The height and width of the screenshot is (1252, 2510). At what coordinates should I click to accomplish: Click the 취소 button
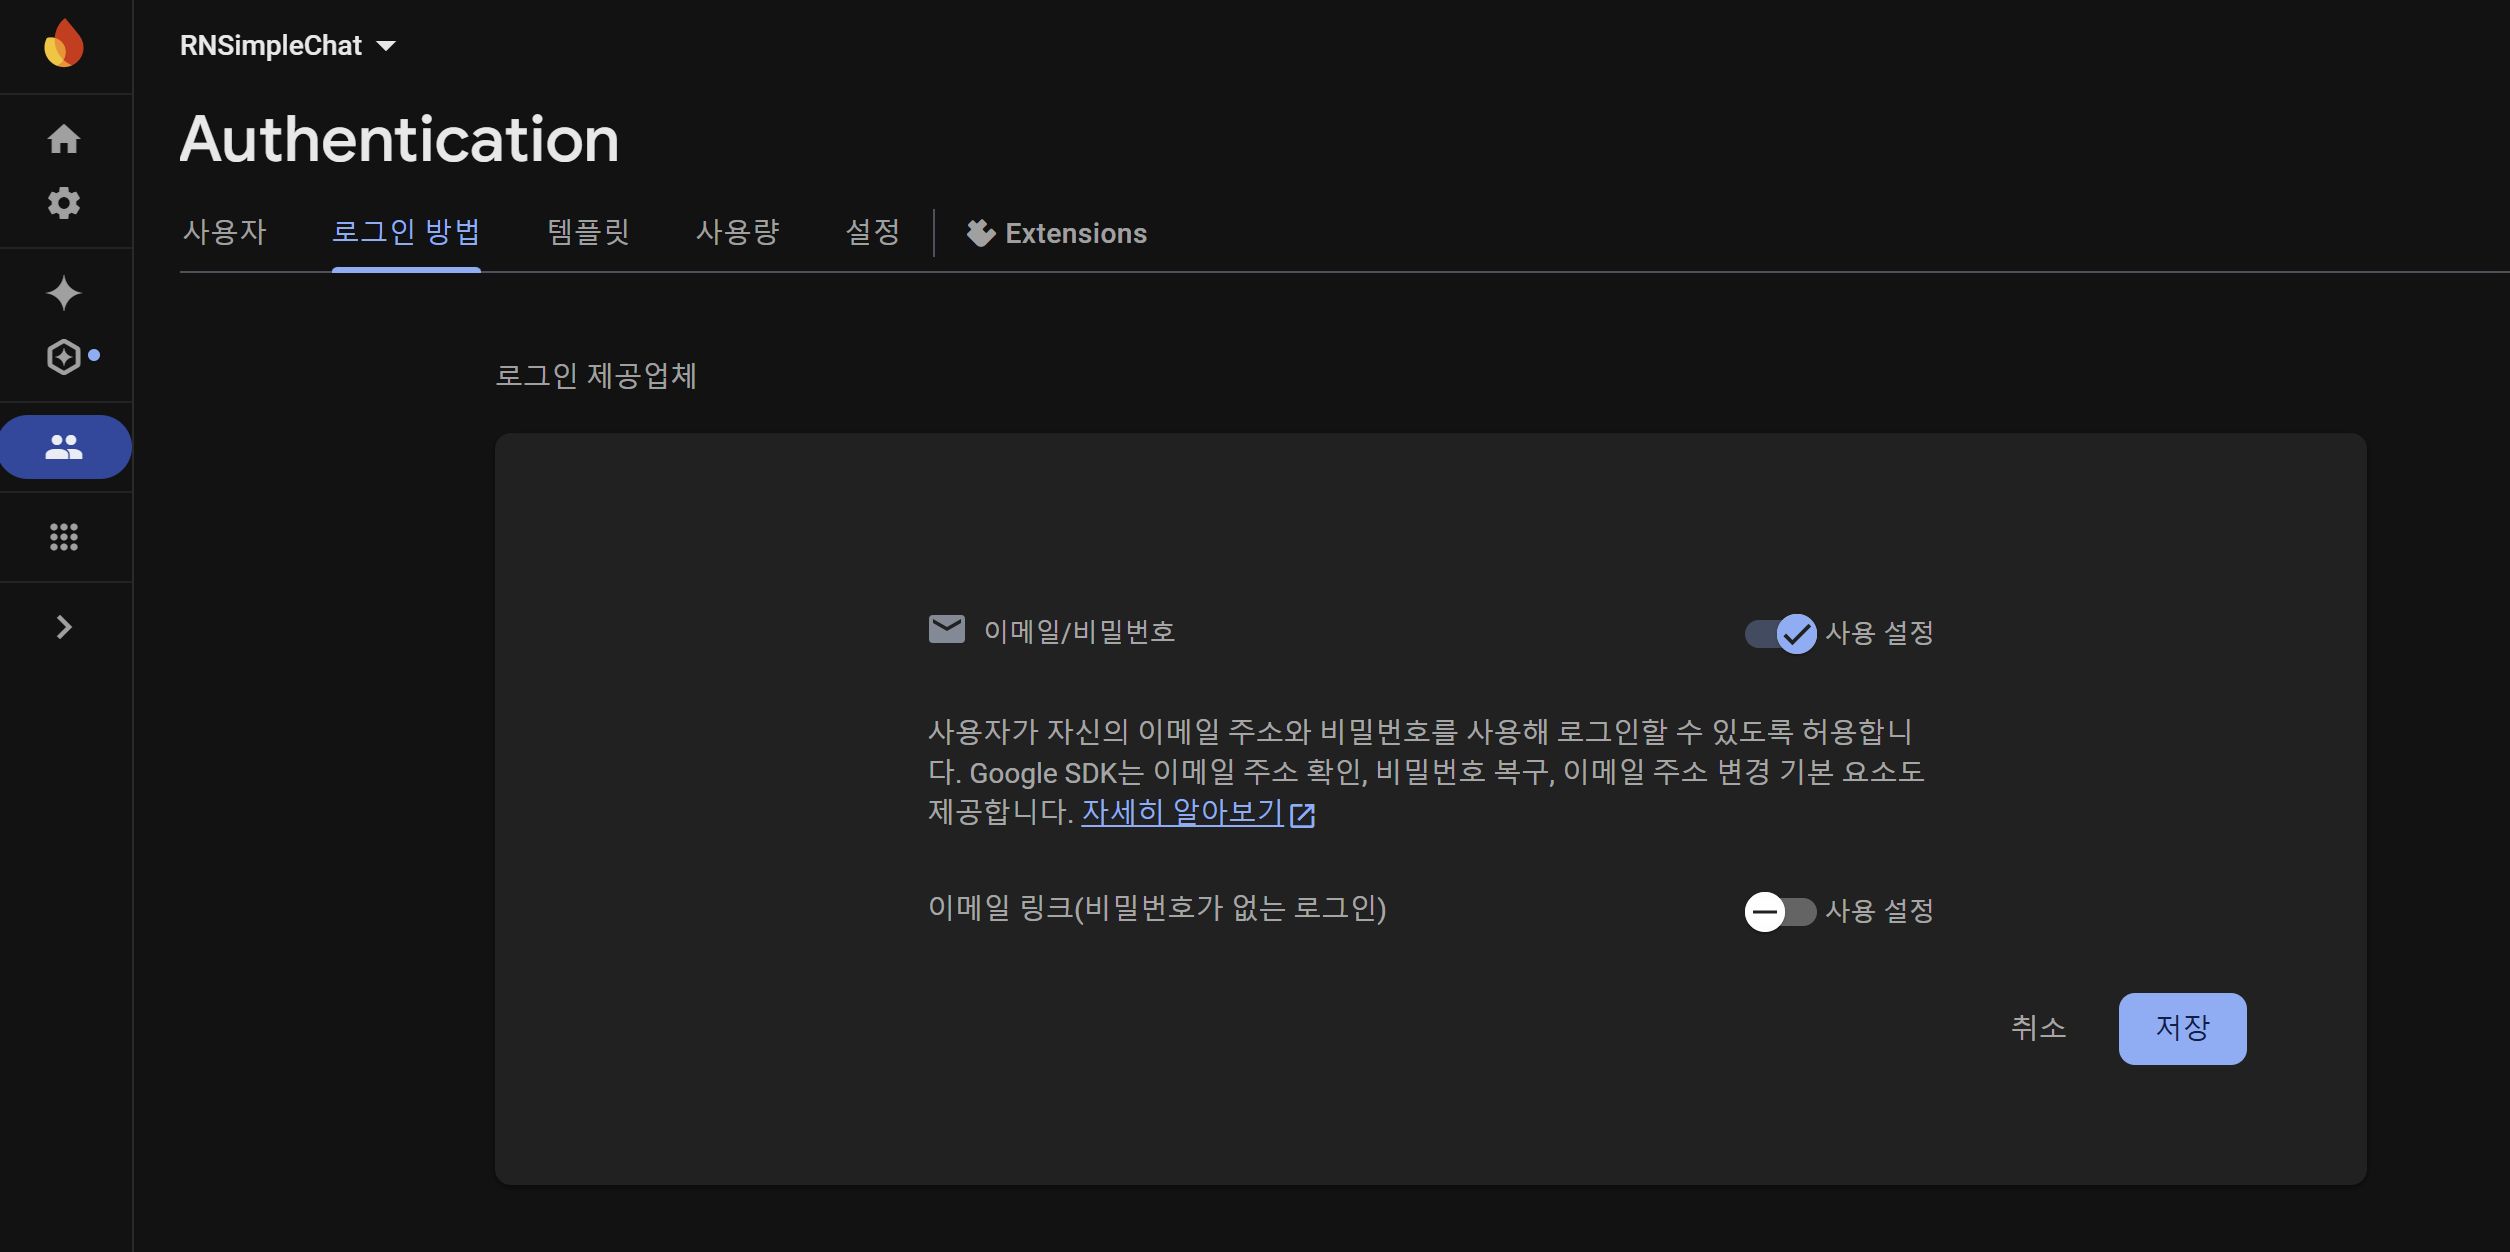[2038, 1028]
